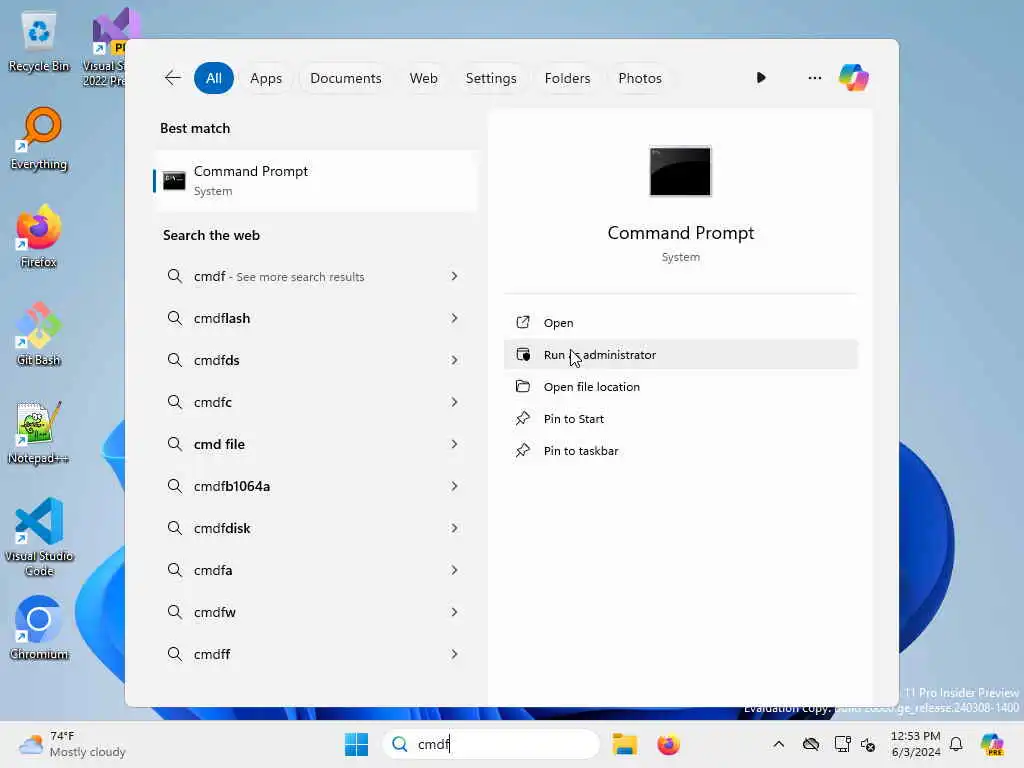Launch Visual Studio Code from desktop

pyautogui.click(x=39, y=537)
